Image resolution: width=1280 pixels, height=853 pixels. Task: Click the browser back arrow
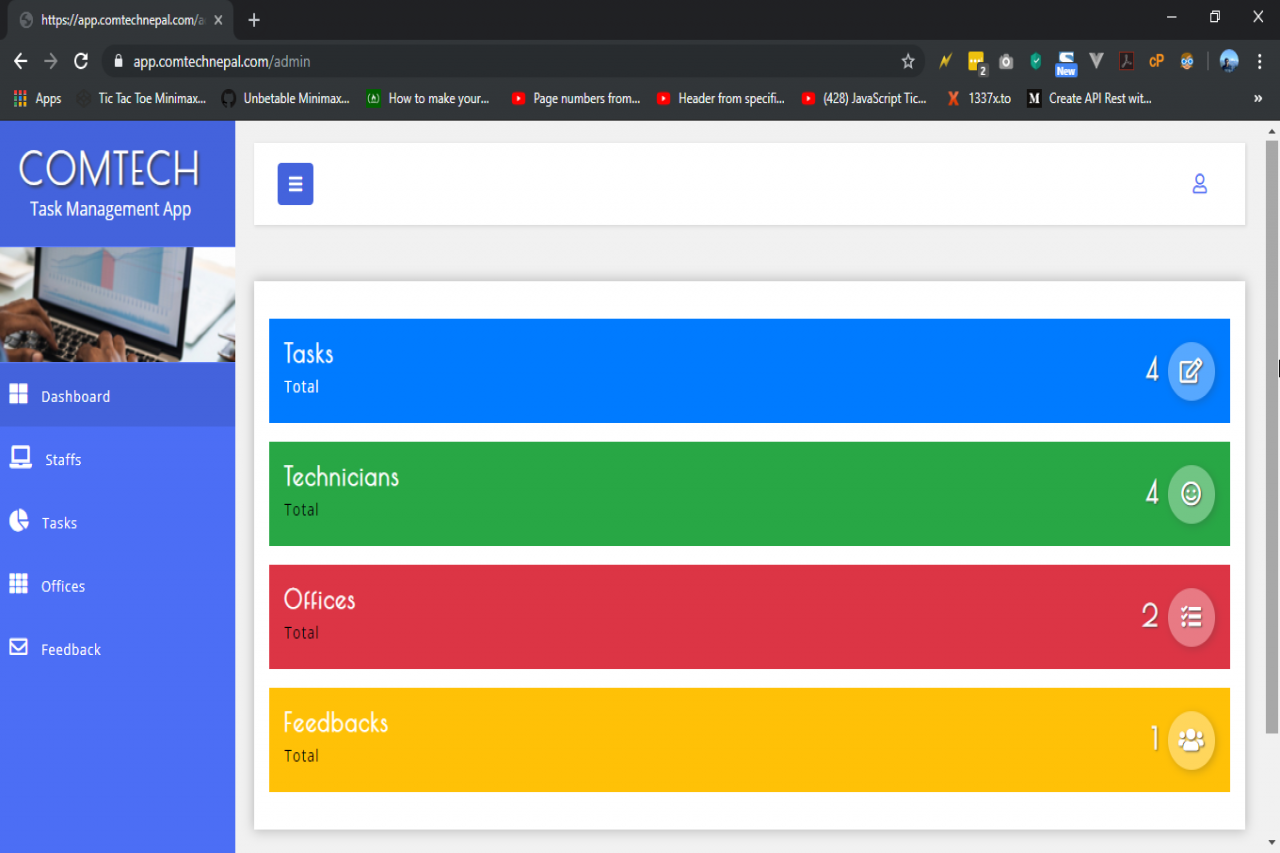coord(20,62)
